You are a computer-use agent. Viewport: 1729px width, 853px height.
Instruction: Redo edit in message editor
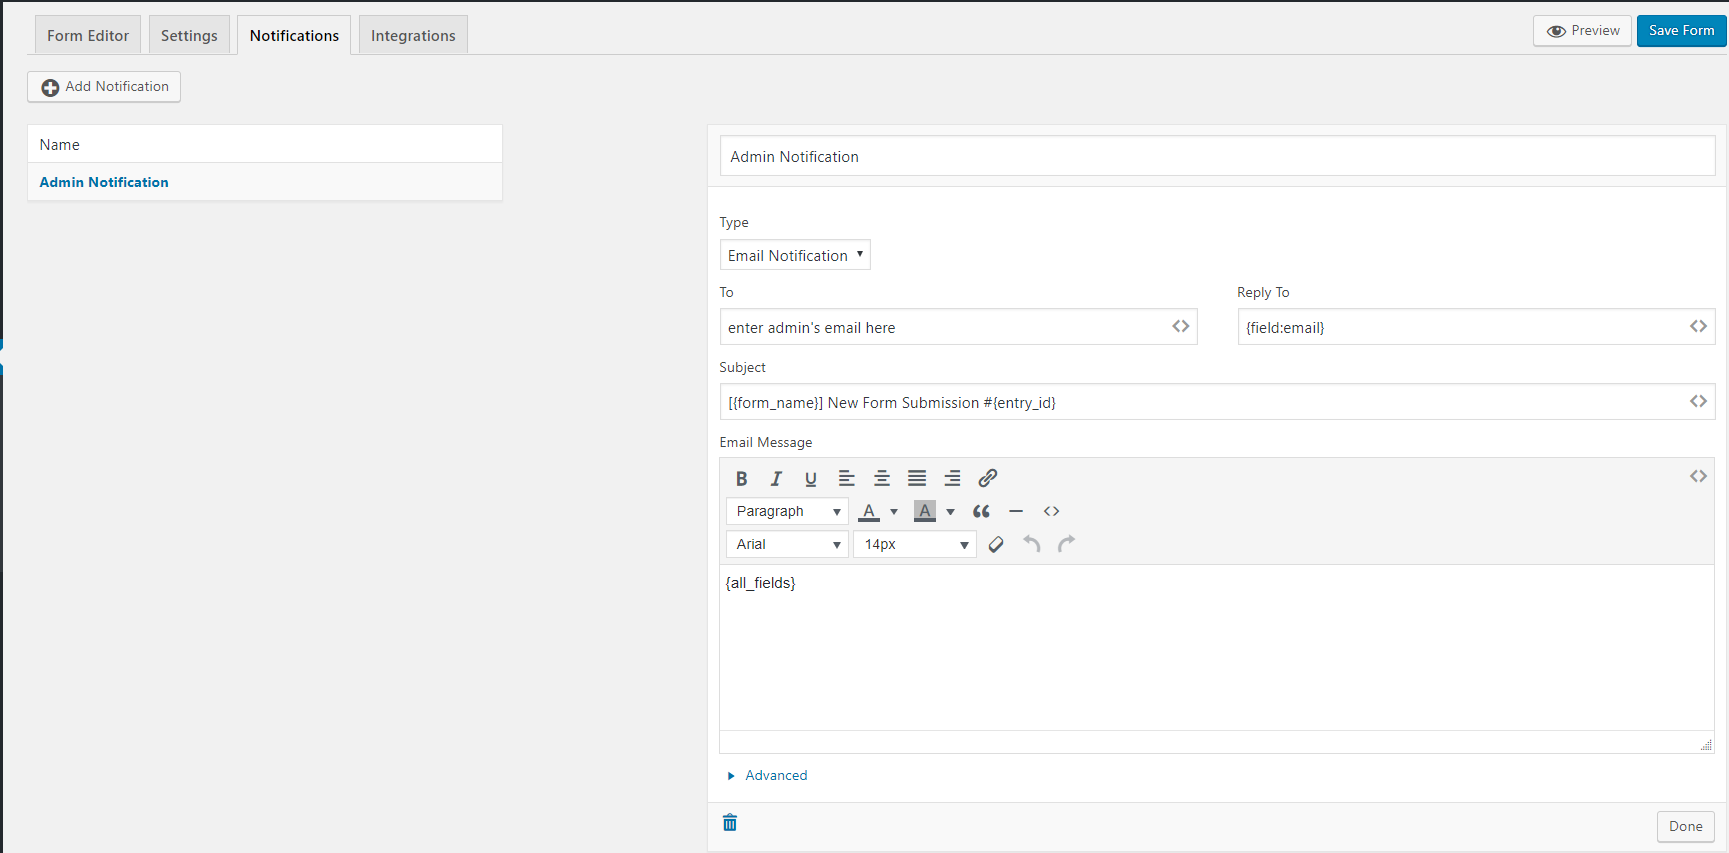point(1067,544)
